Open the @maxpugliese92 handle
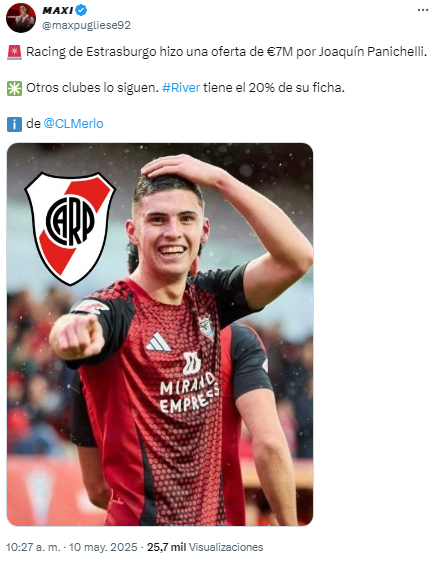The image size is (433, 562). pyautogui.click(x=86, y=25)
